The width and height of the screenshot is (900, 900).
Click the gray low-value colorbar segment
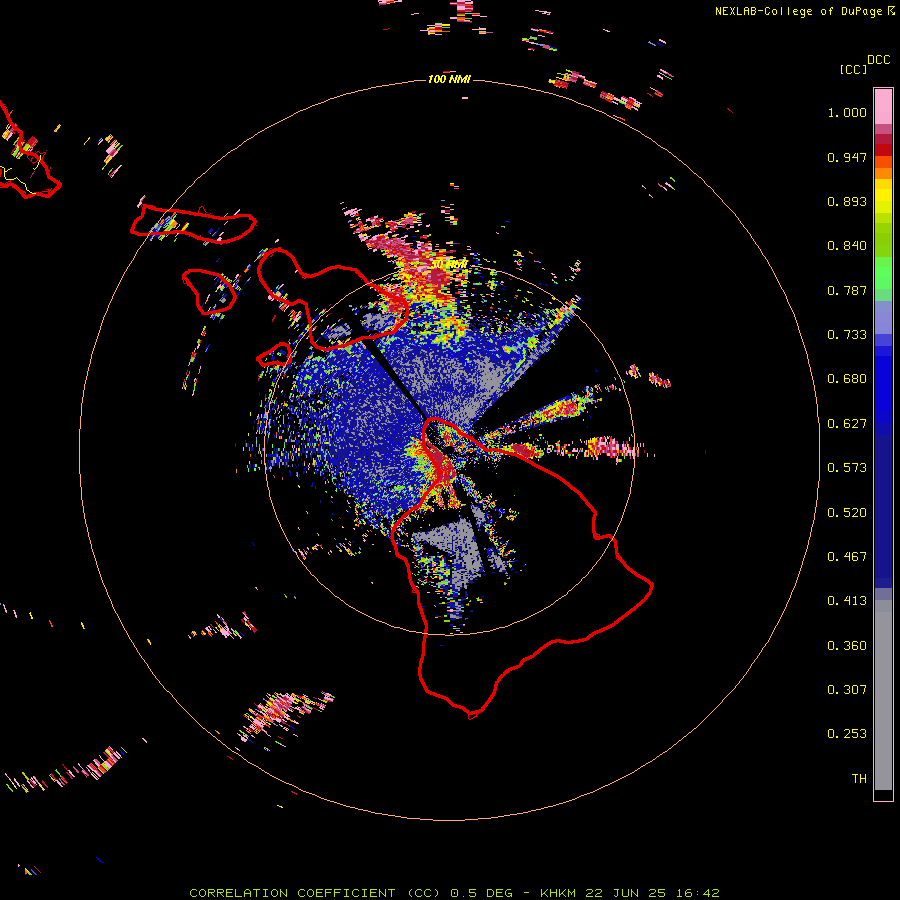point(883,695)
